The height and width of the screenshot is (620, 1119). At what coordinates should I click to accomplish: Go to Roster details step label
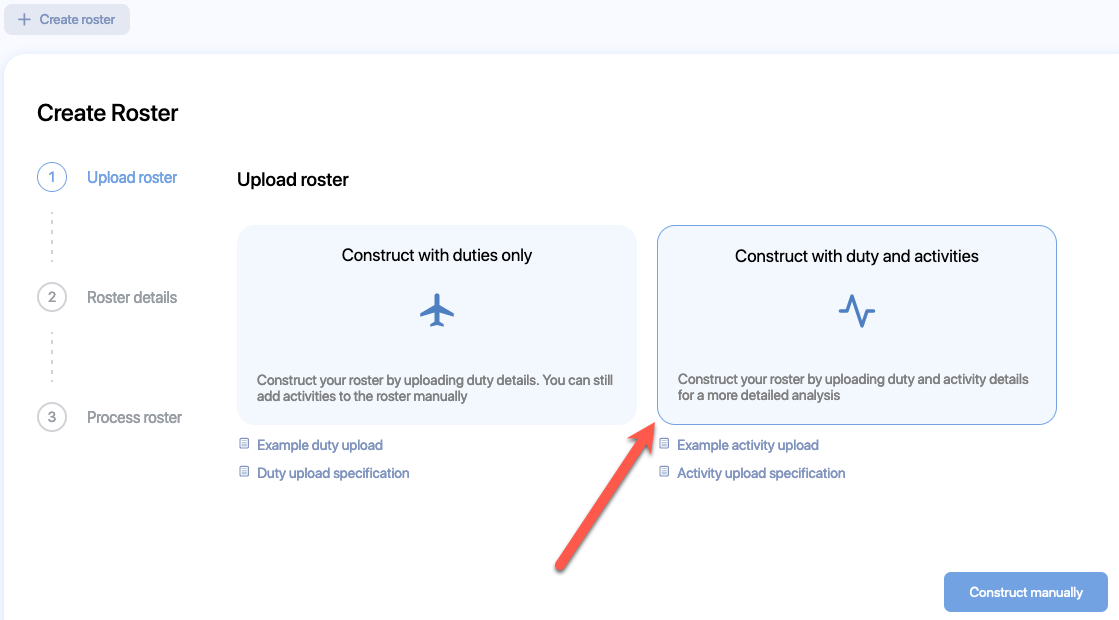(132, 298)
